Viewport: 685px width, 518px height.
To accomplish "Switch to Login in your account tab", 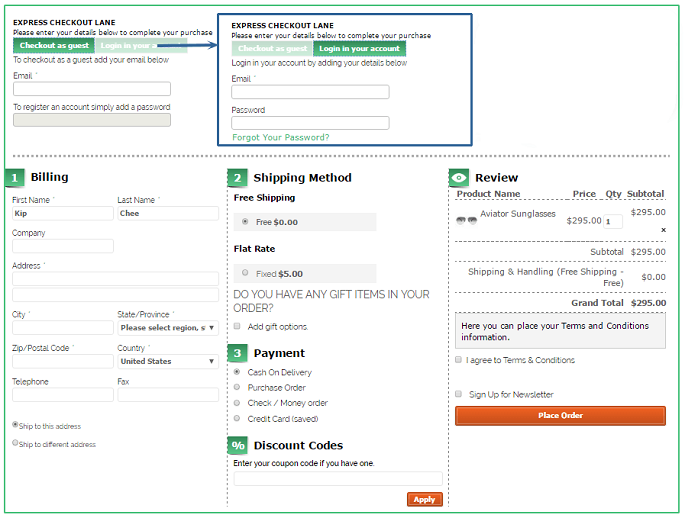I will [x=360, y=48].
